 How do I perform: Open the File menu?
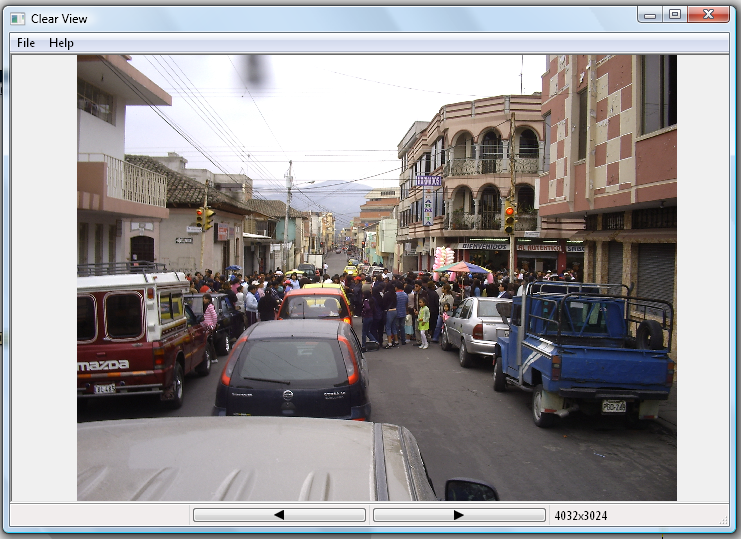26,43
